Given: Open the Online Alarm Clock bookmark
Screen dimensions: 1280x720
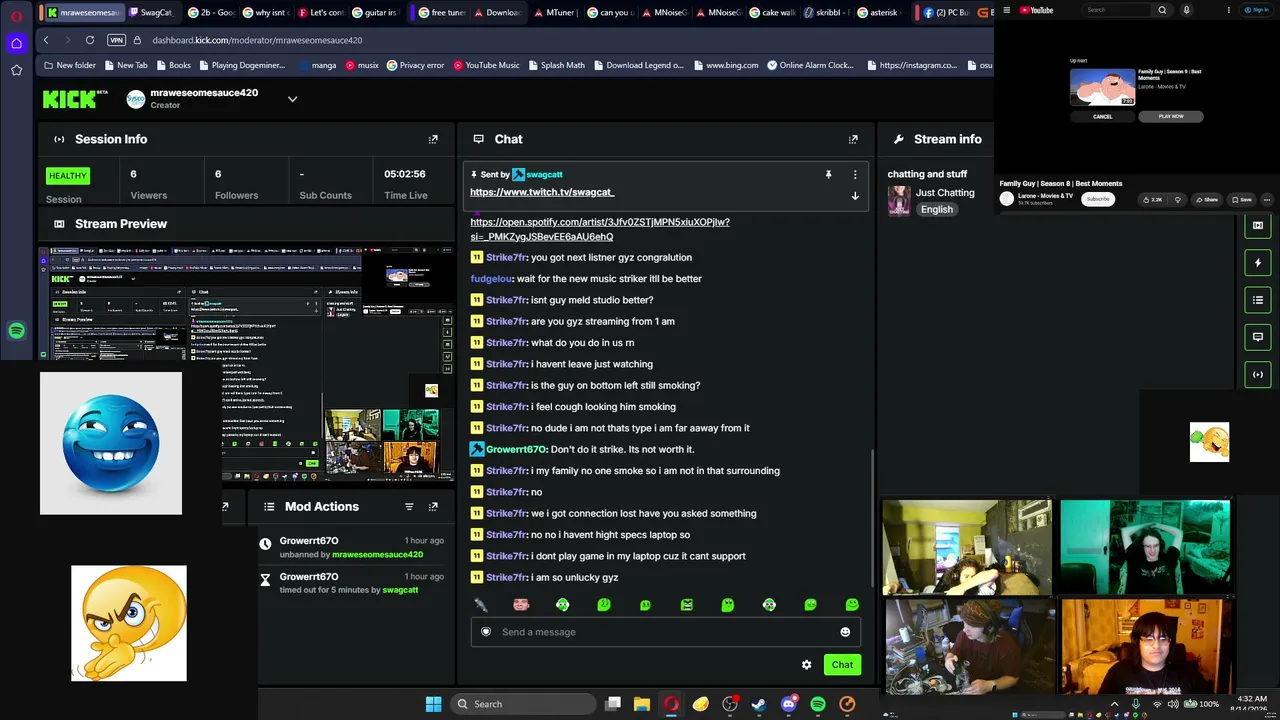Looking at the screenshot, I should click(x=810, y=65).
